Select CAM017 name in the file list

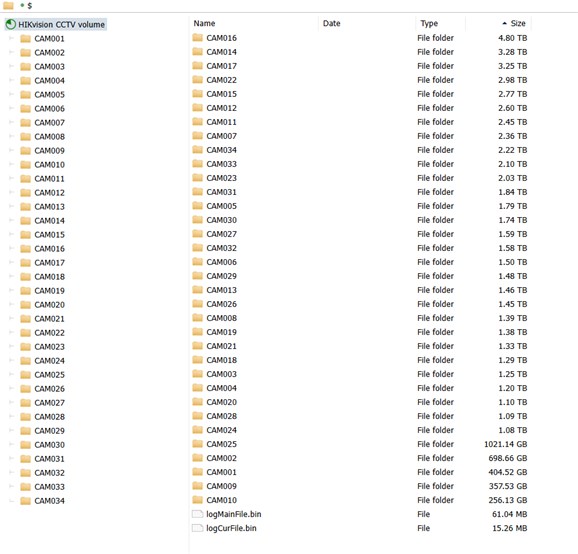point(222,66)
